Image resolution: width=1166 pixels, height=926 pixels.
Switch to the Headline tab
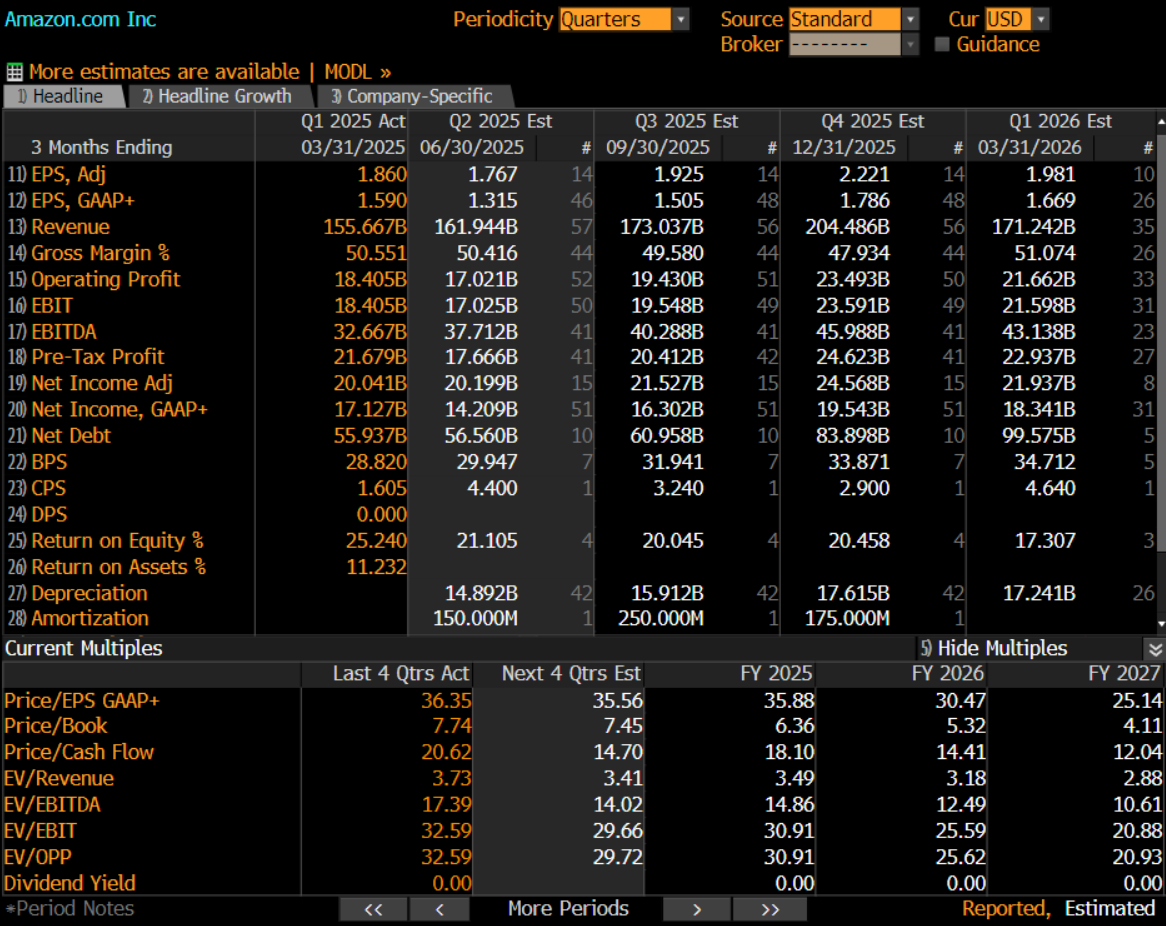62,97
